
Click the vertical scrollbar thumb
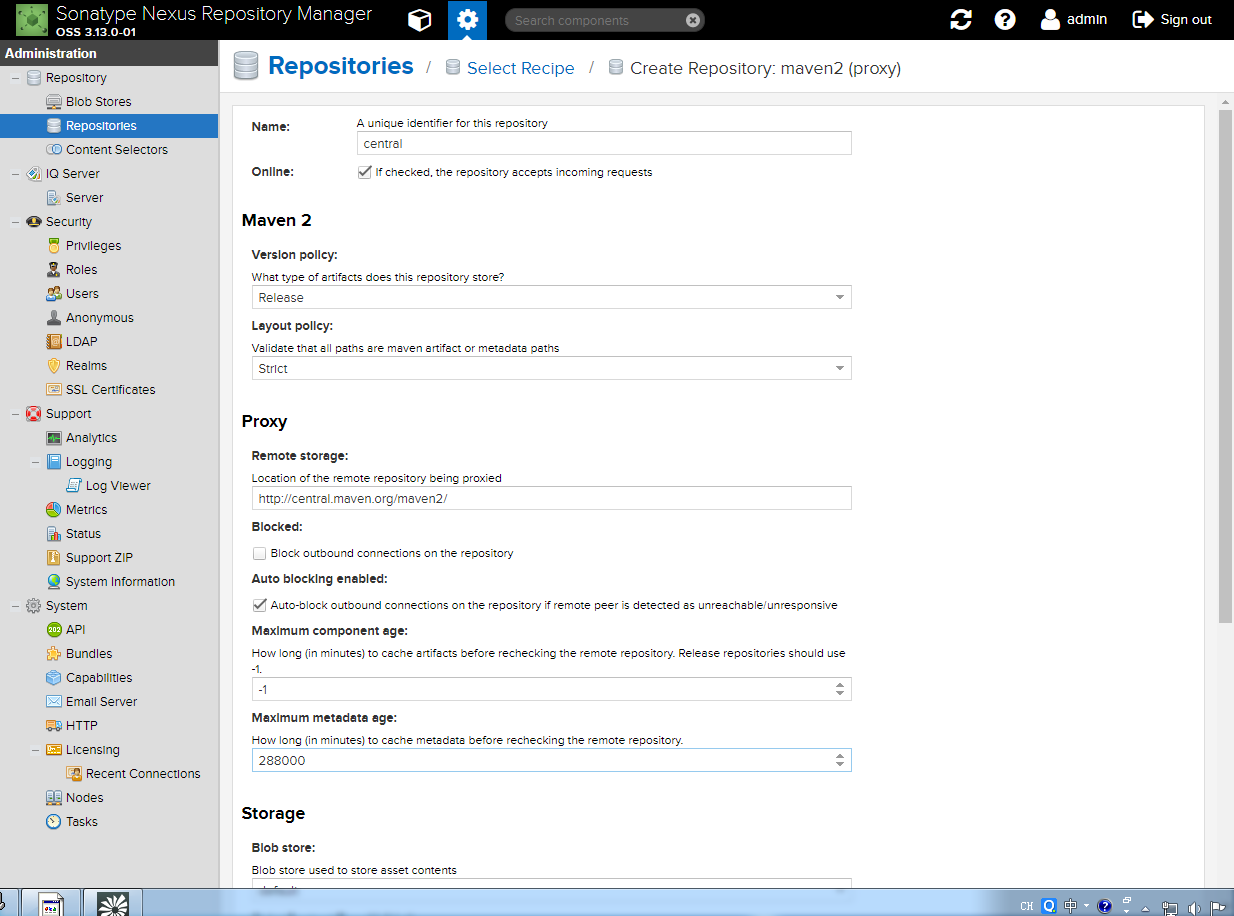1225,365
